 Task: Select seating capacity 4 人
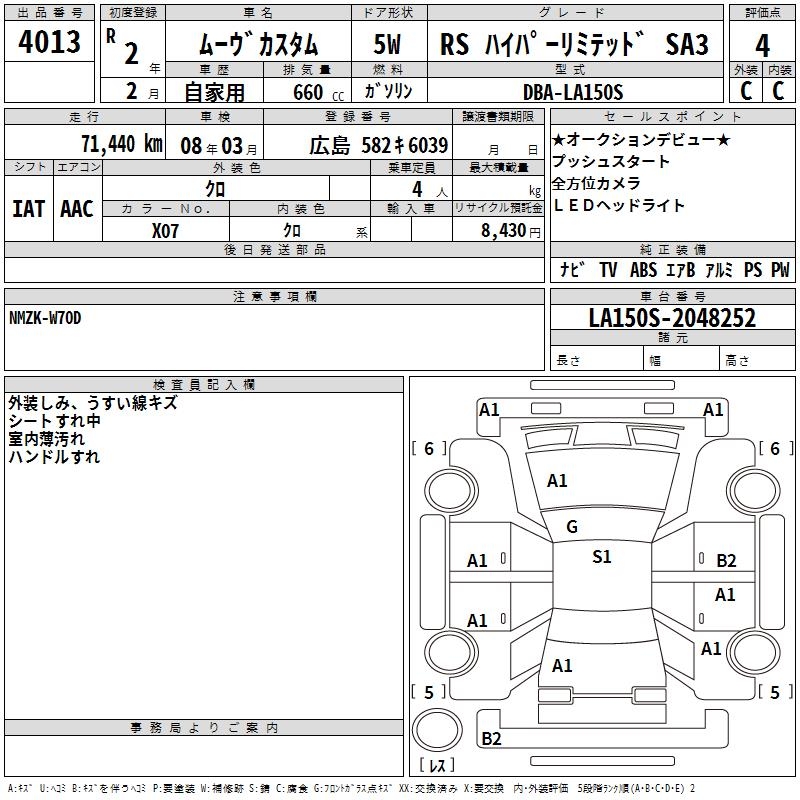pyautogui.click(x=430, y=190)
